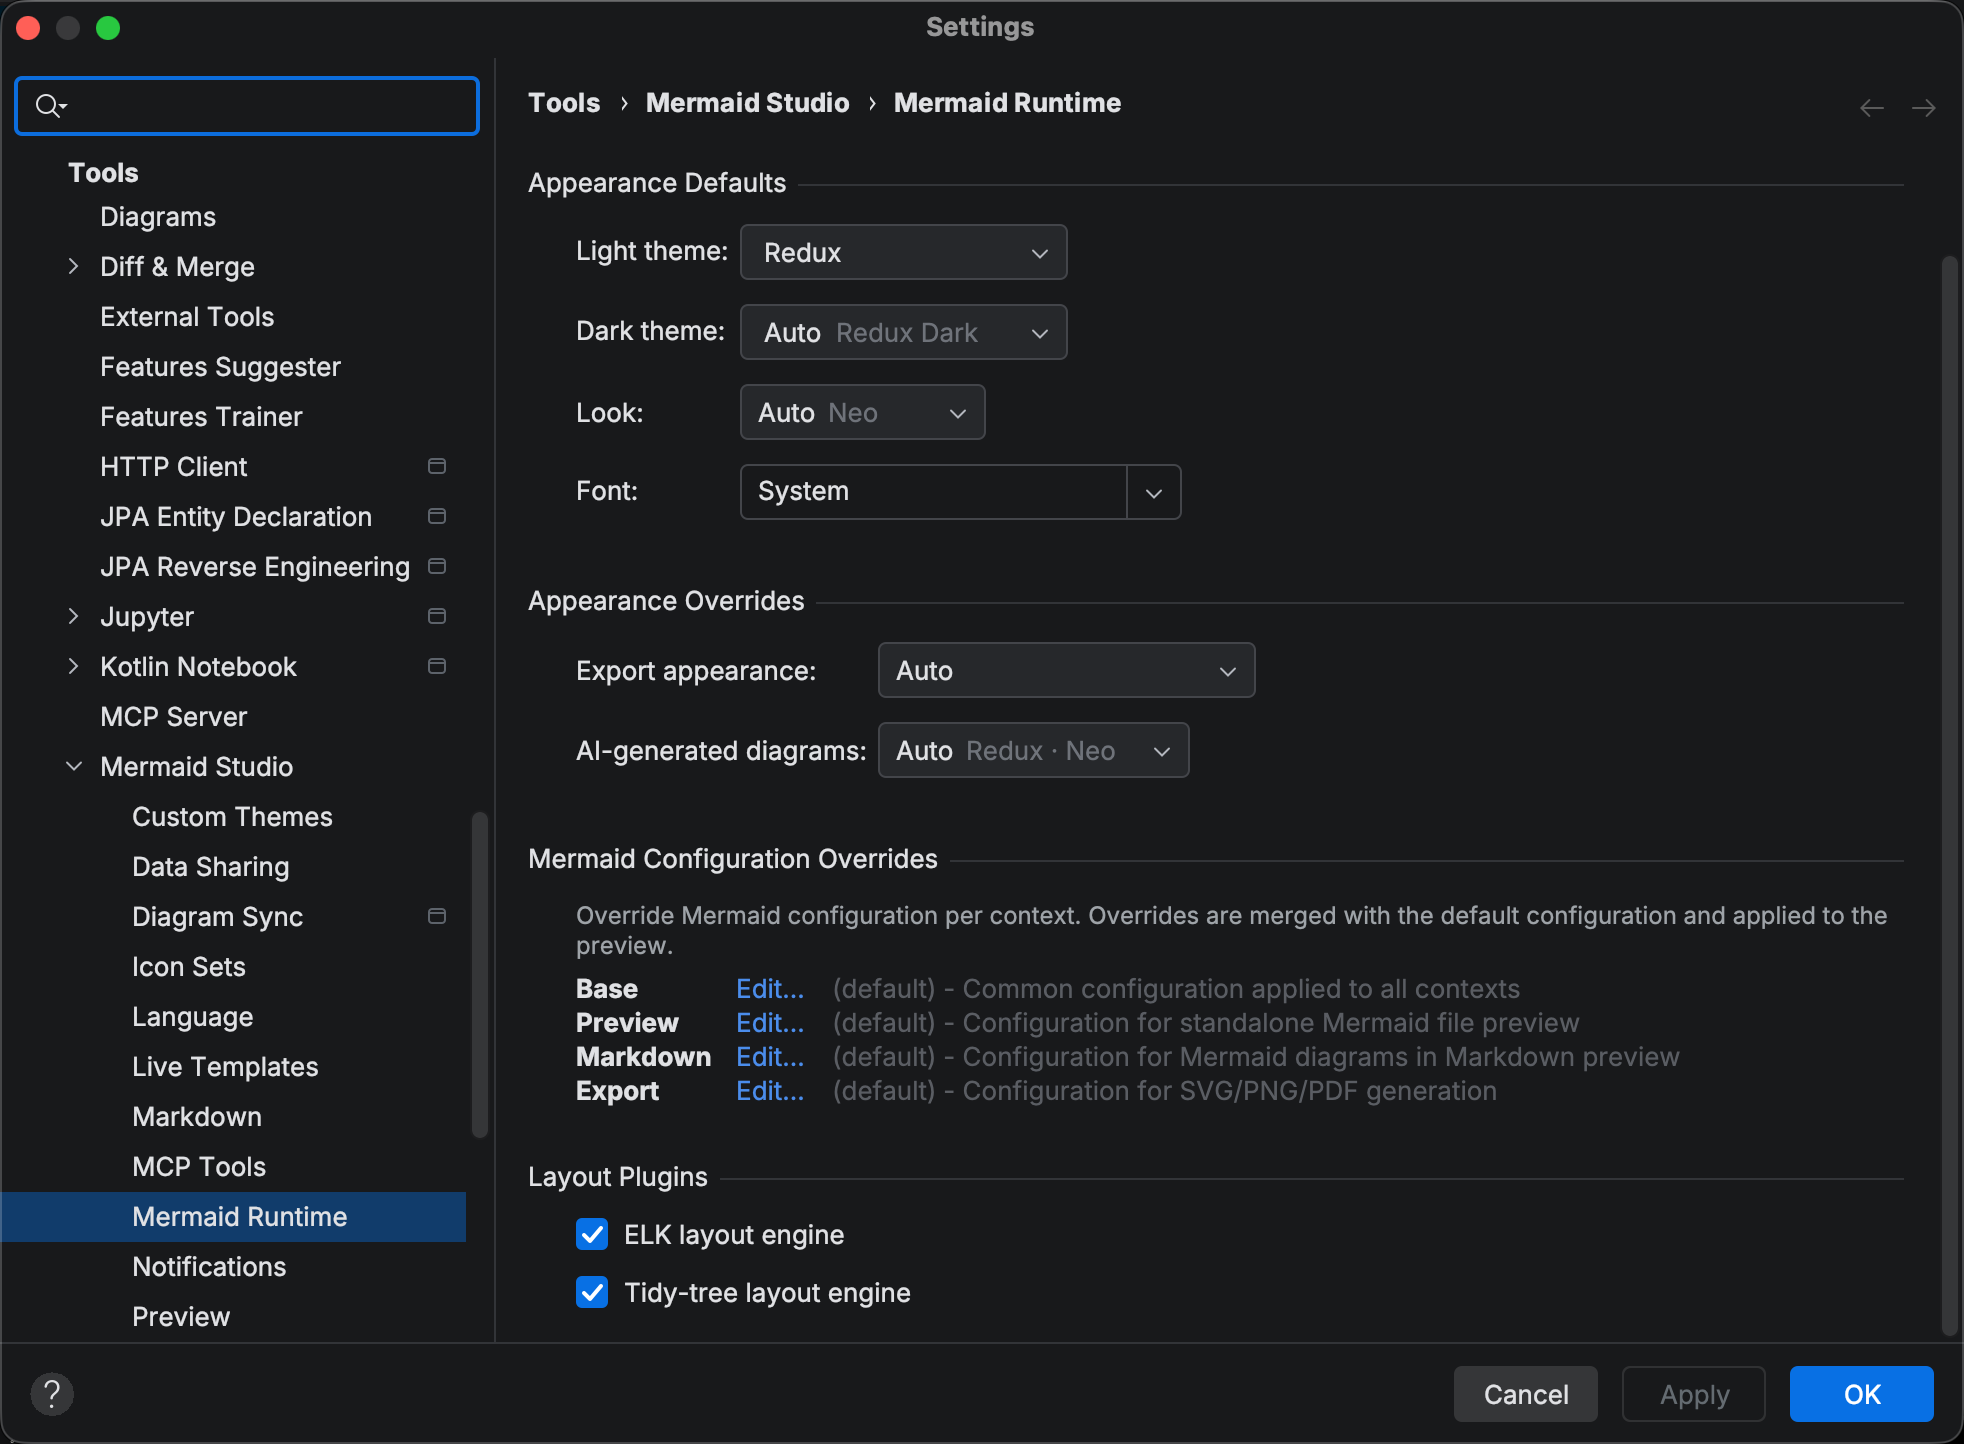Click the project-level icon beside Kotlin Notebook

[437, 666]
